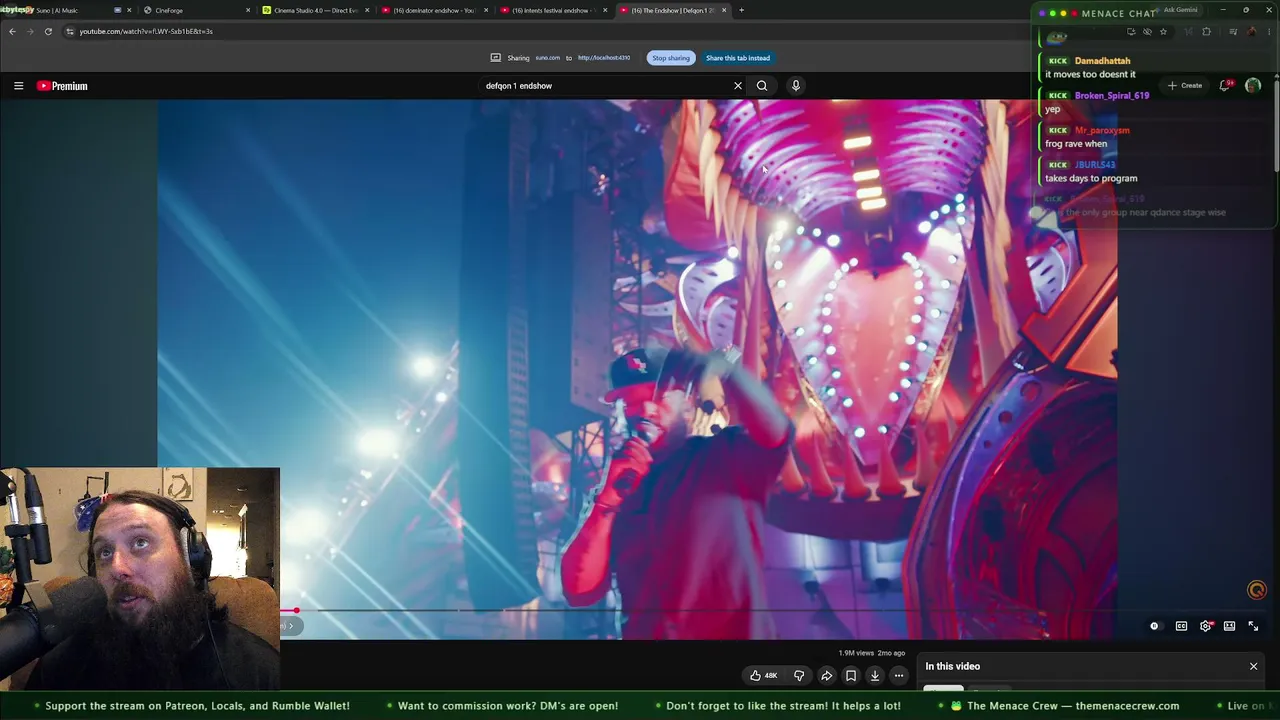Screen dimensions: 1280x720
Task: Click the red video progress bar
Action: tap(289, 610)
